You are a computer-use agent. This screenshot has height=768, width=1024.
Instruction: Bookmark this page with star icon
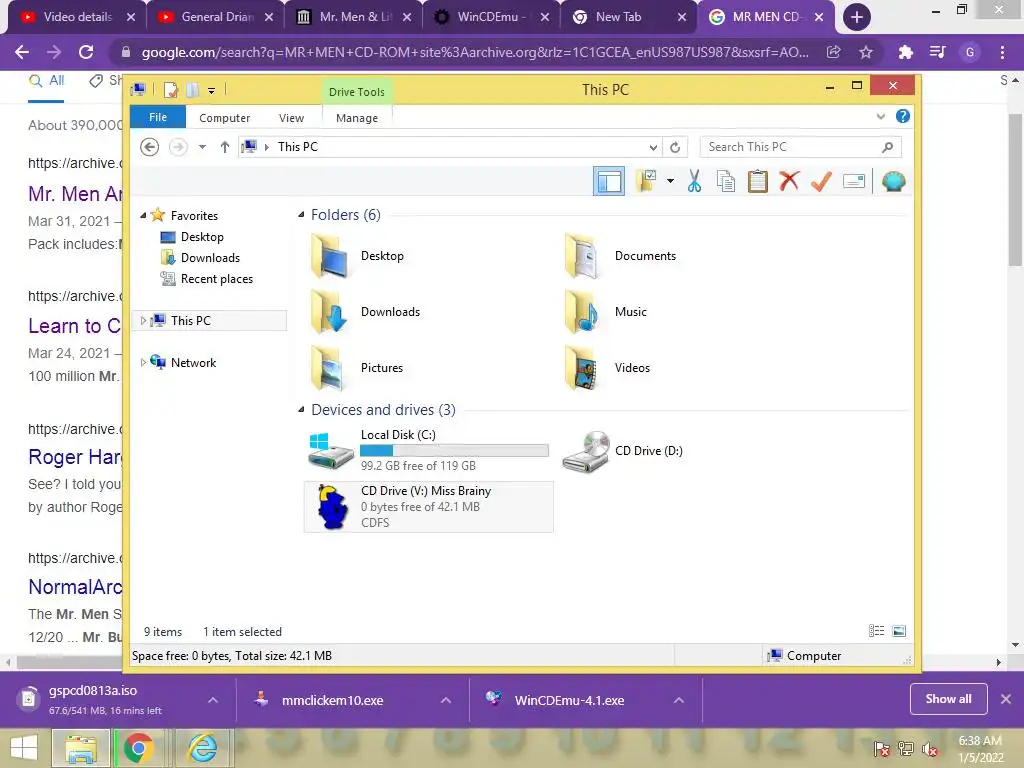coord(866,52)
